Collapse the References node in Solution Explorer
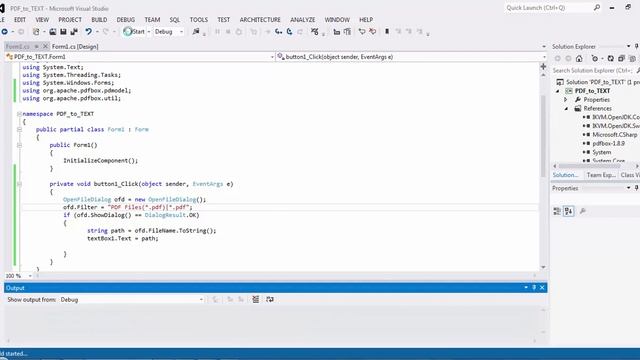Viewport: 640px width, 360px height. [x=566, y=109]
